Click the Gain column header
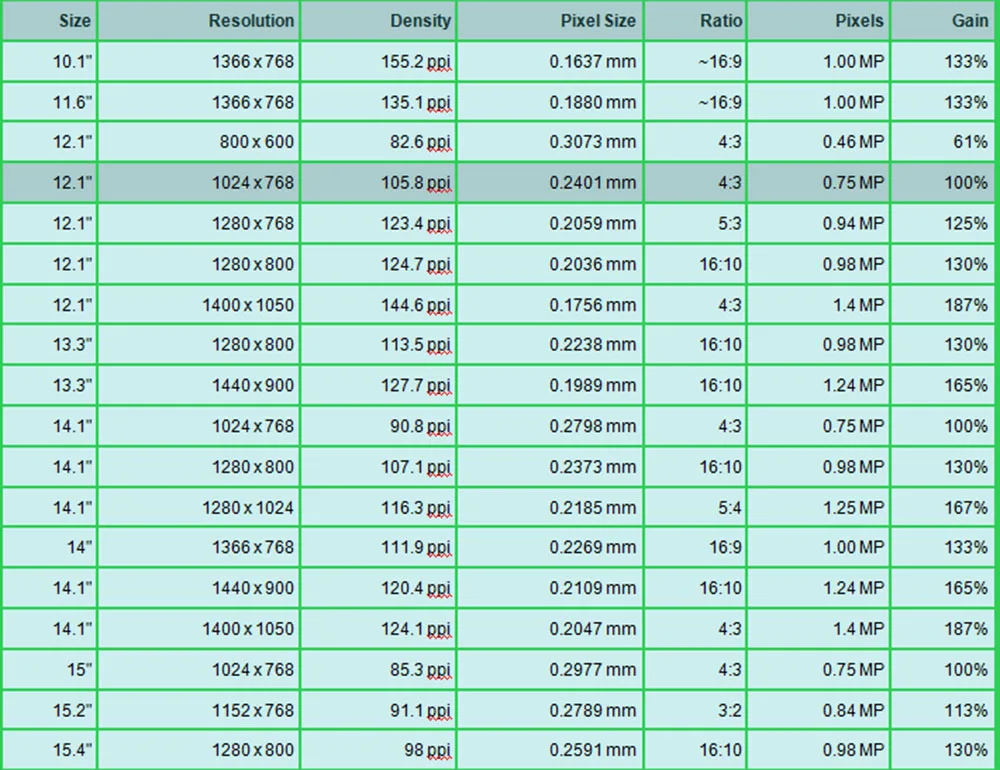 [945, 21]
